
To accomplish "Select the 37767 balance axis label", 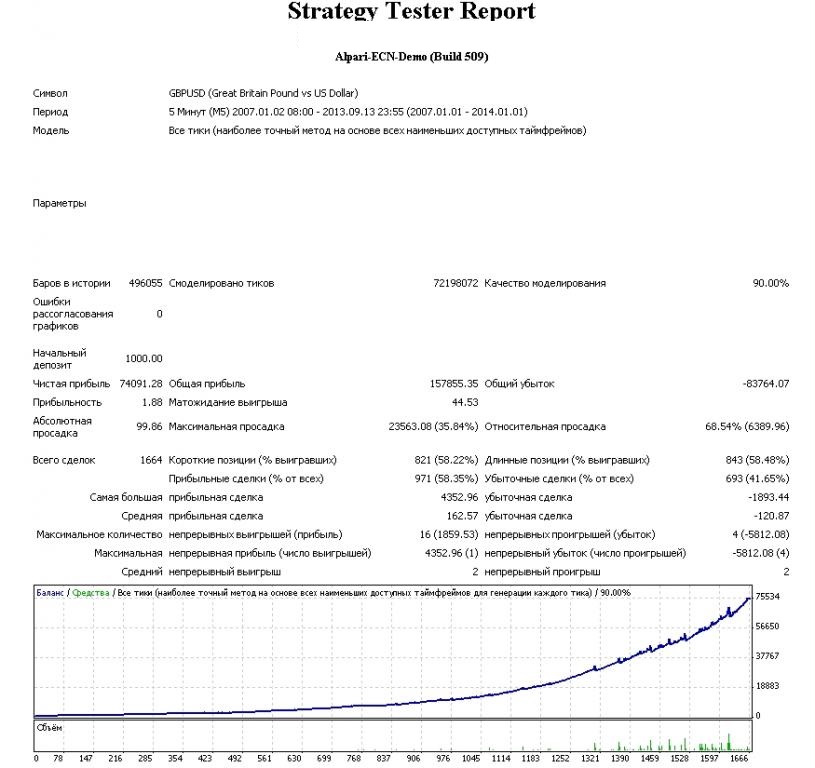I will tap(768, 656).
